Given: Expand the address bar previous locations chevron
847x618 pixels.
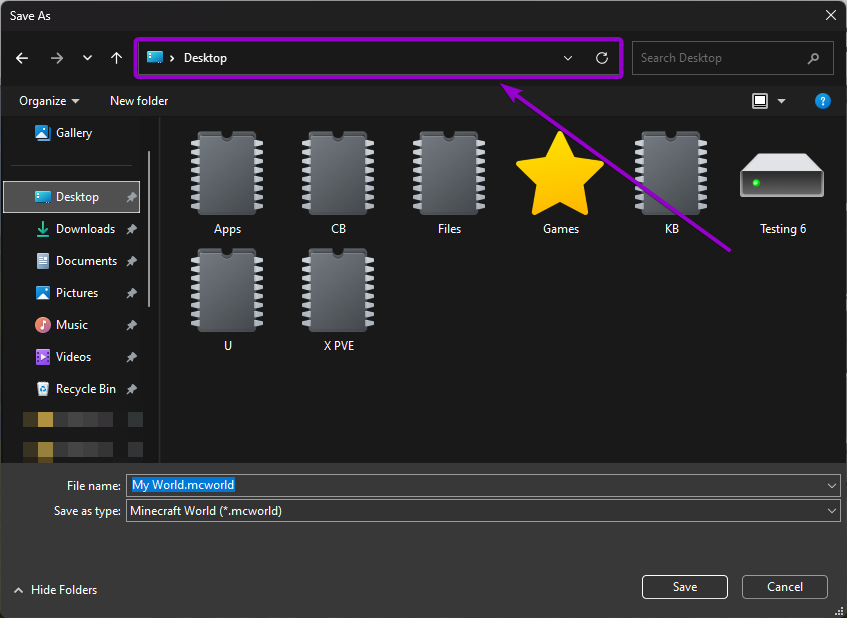Looking at the screenshot, I should click(568, 58).
